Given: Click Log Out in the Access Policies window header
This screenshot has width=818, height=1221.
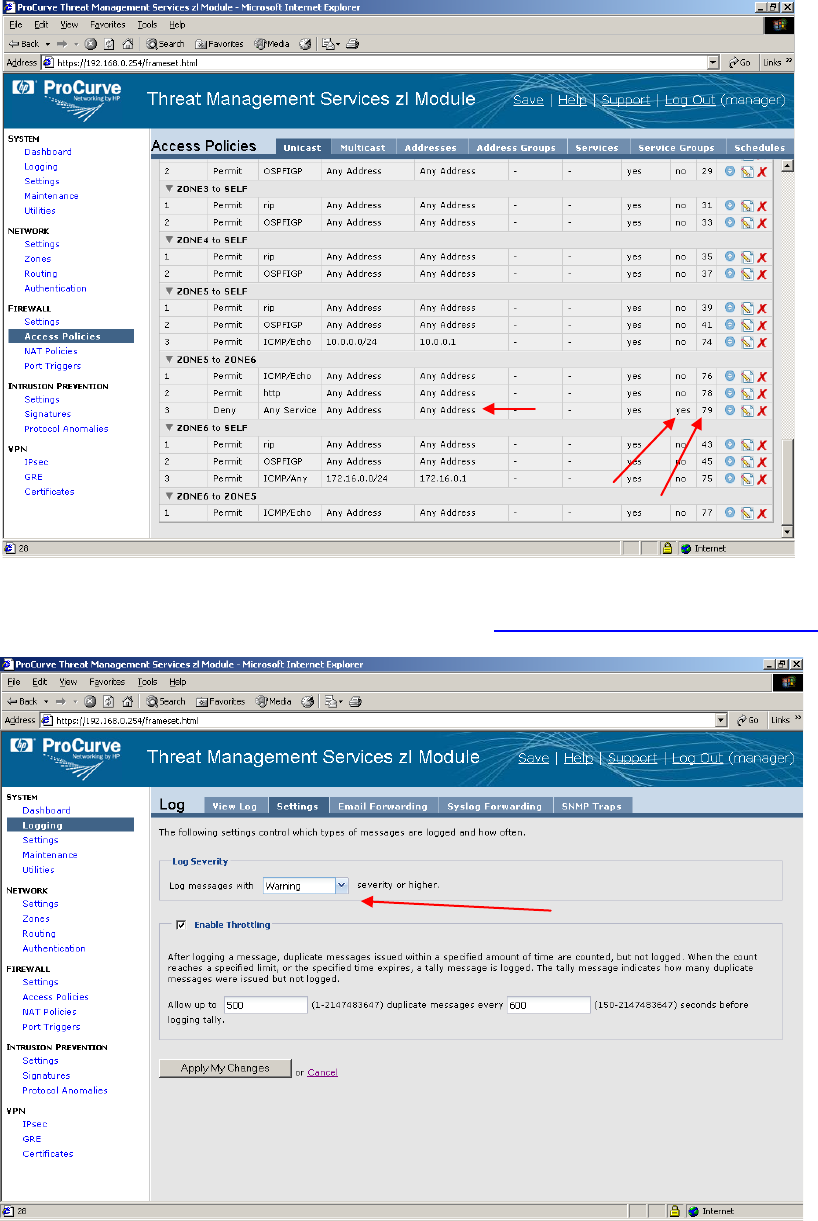Looking at the screenshot, I should point(688,100).
